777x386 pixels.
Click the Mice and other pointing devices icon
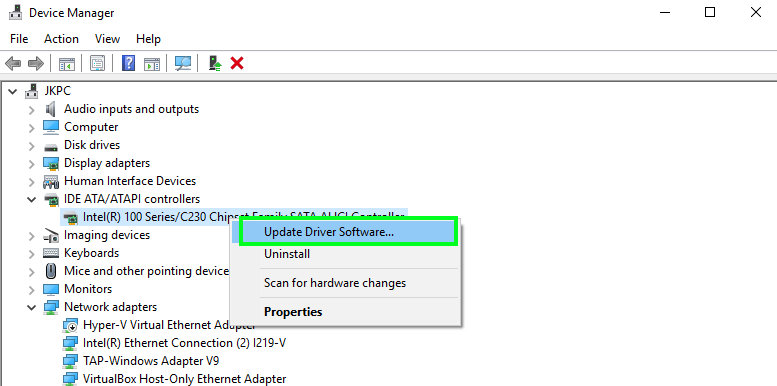pos(51,271)
